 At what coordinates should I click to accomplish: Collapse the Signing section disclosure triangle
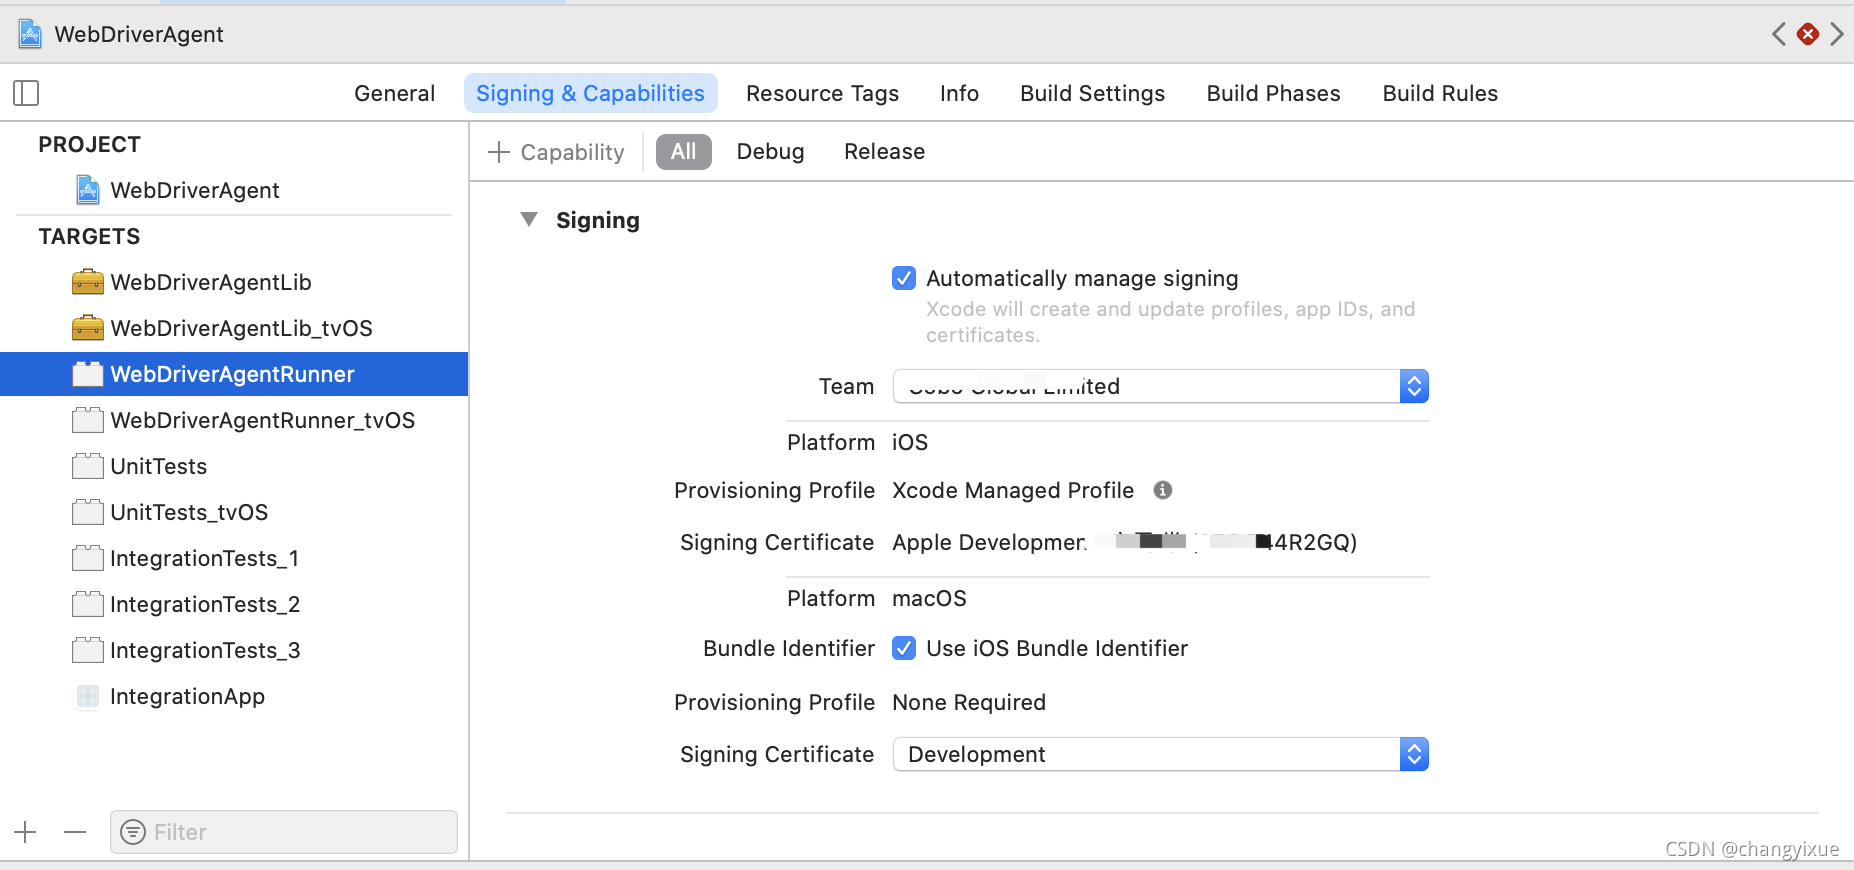(x=529, y=219)
